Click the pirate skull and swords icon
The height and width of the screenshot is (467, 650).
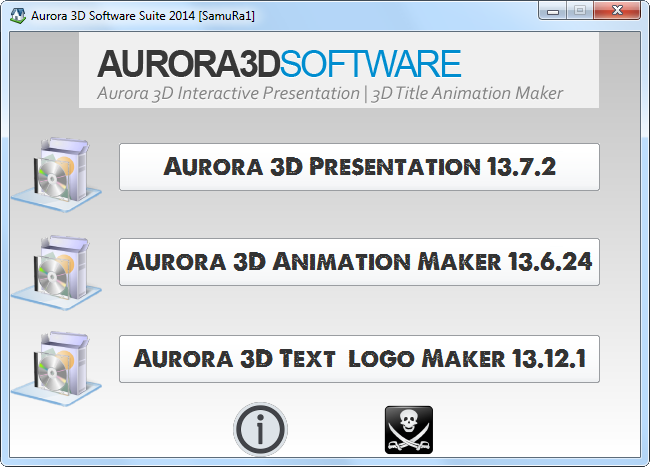pos(409,430)
